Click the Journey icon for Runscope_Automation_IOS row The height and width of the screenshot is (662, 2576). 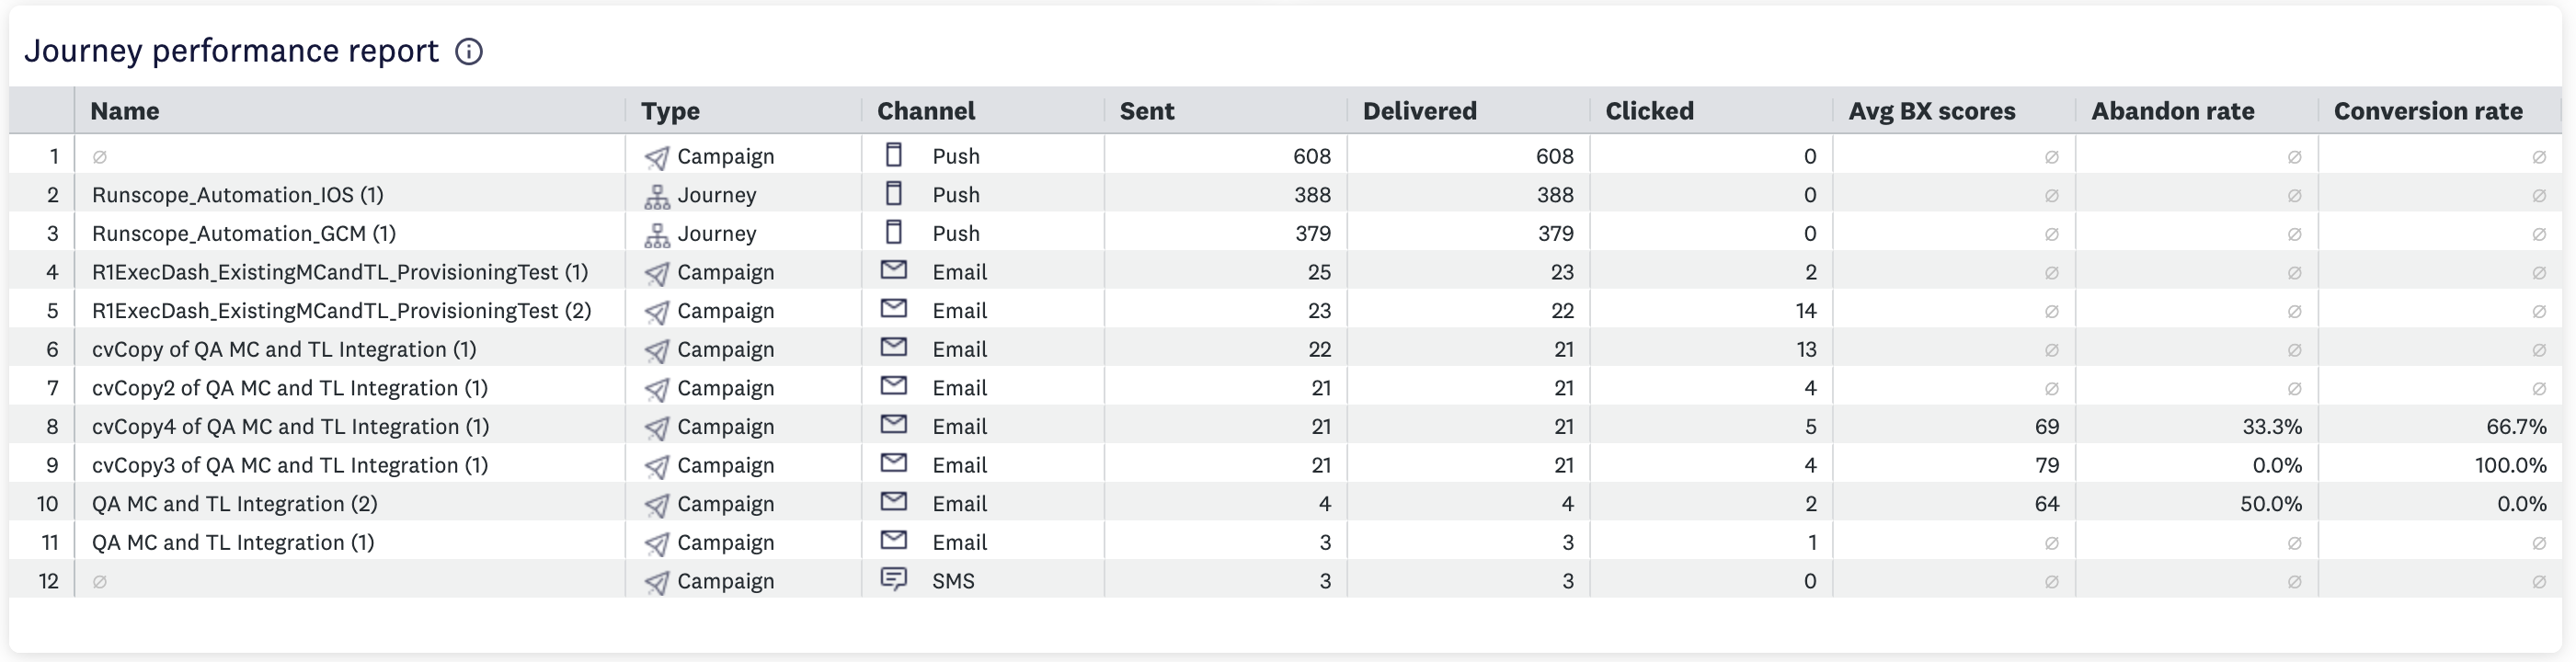[657, 196]
